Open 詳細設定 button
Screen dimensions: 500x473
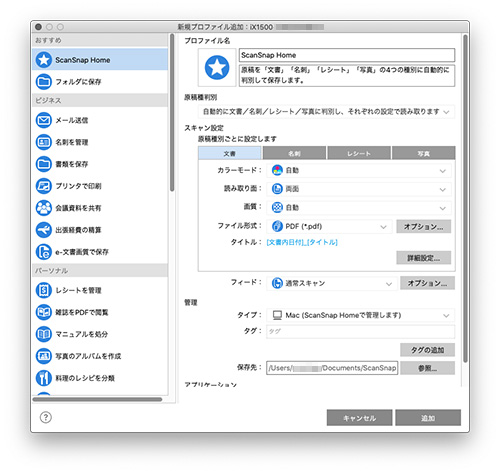coord(424,258)
